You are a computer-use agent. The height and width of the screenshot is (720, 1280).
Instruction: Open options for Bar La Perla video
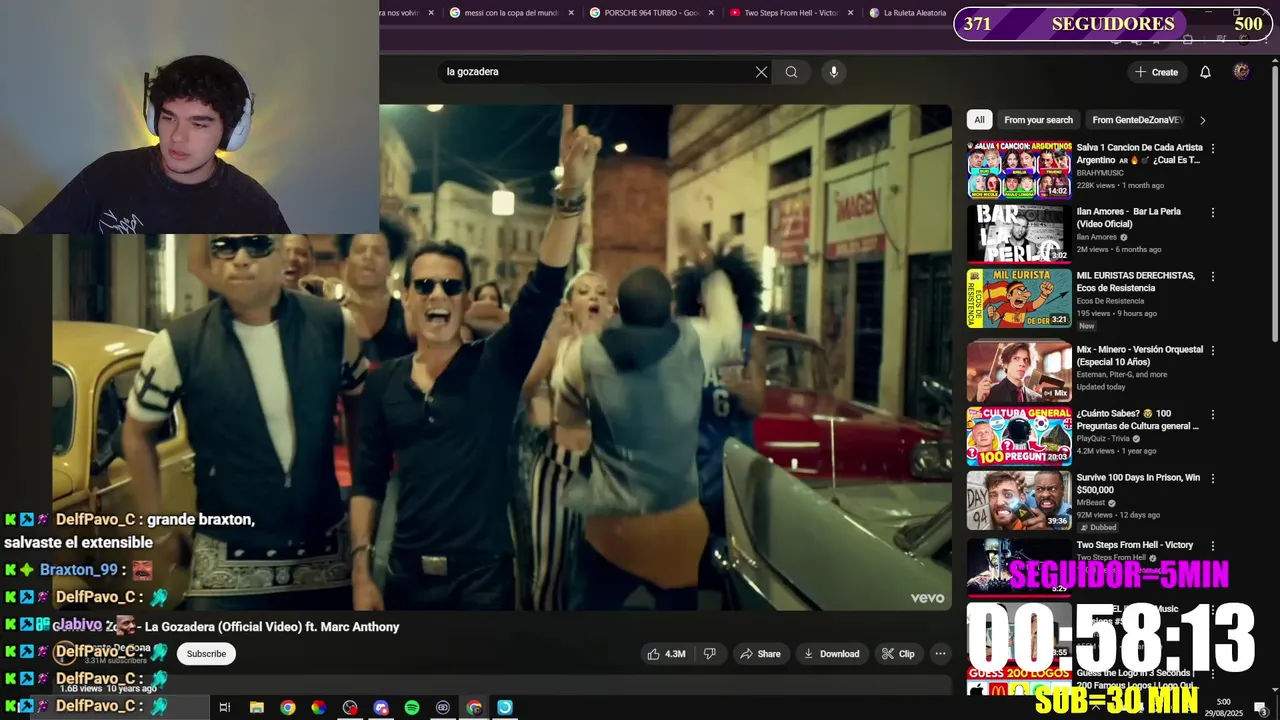1213,212
